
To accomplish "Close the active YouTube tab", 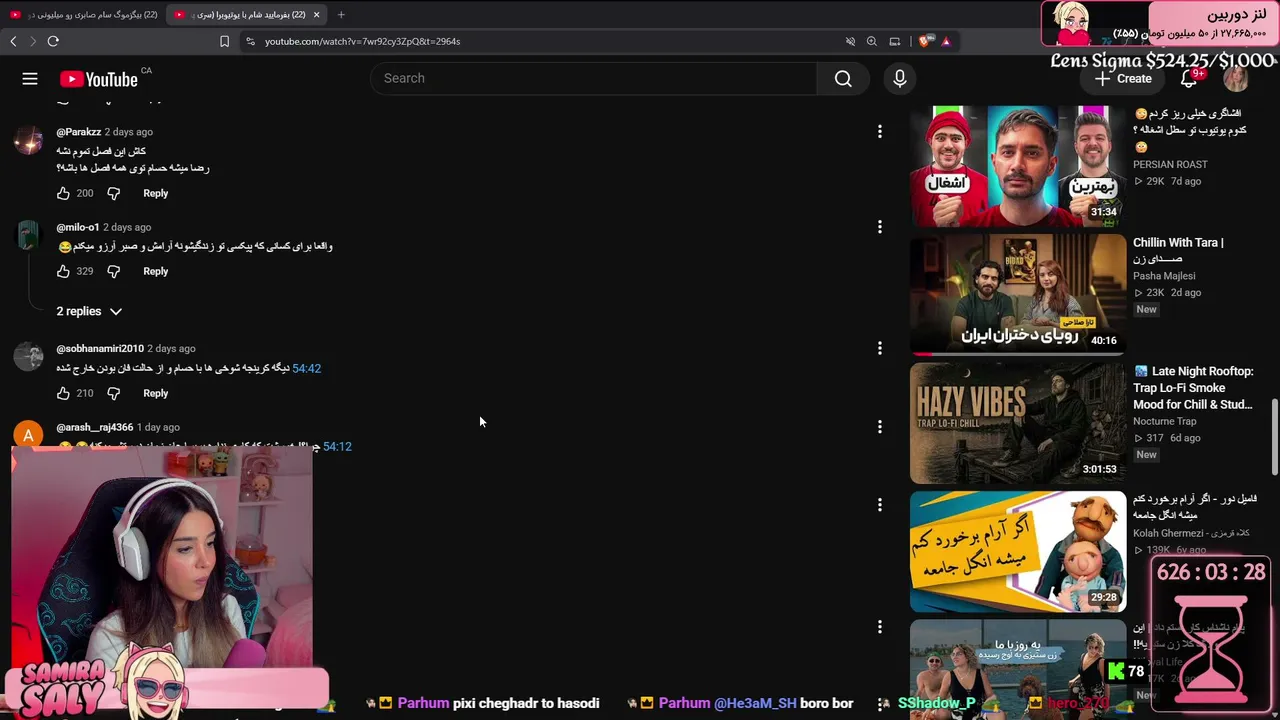I will click(316, 14).
